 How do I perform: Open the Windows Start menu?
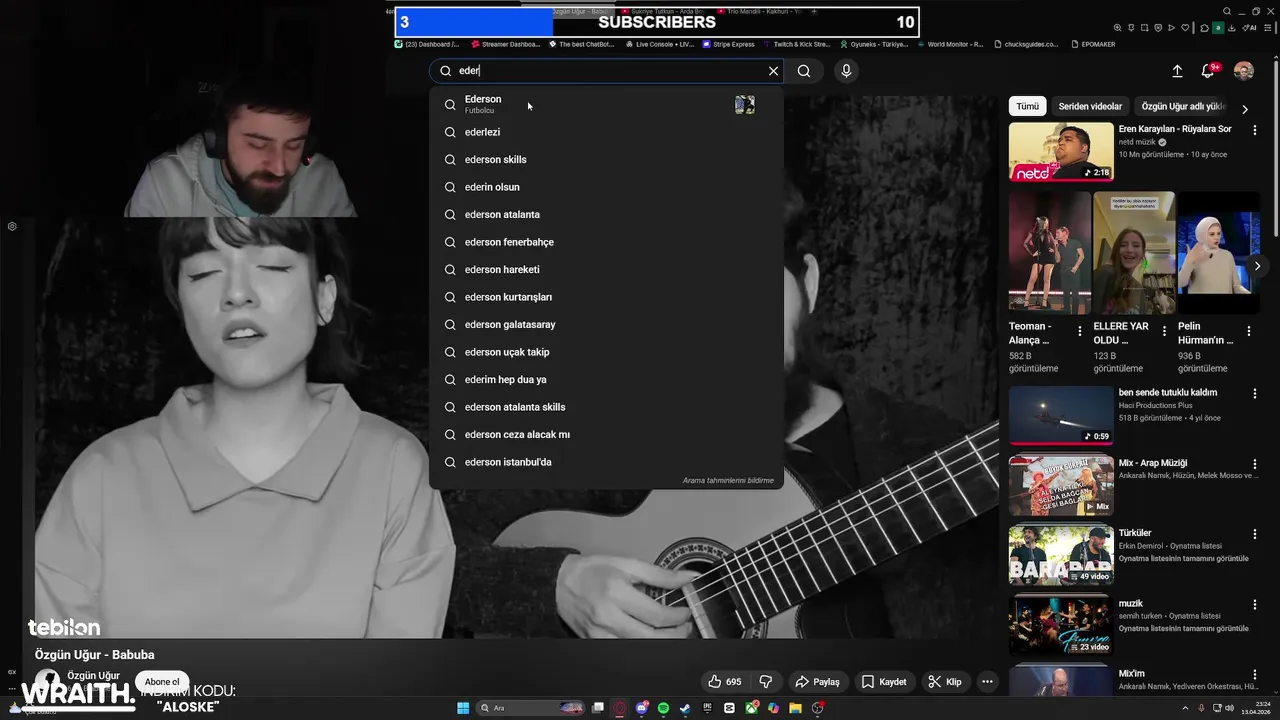[463, 708]
